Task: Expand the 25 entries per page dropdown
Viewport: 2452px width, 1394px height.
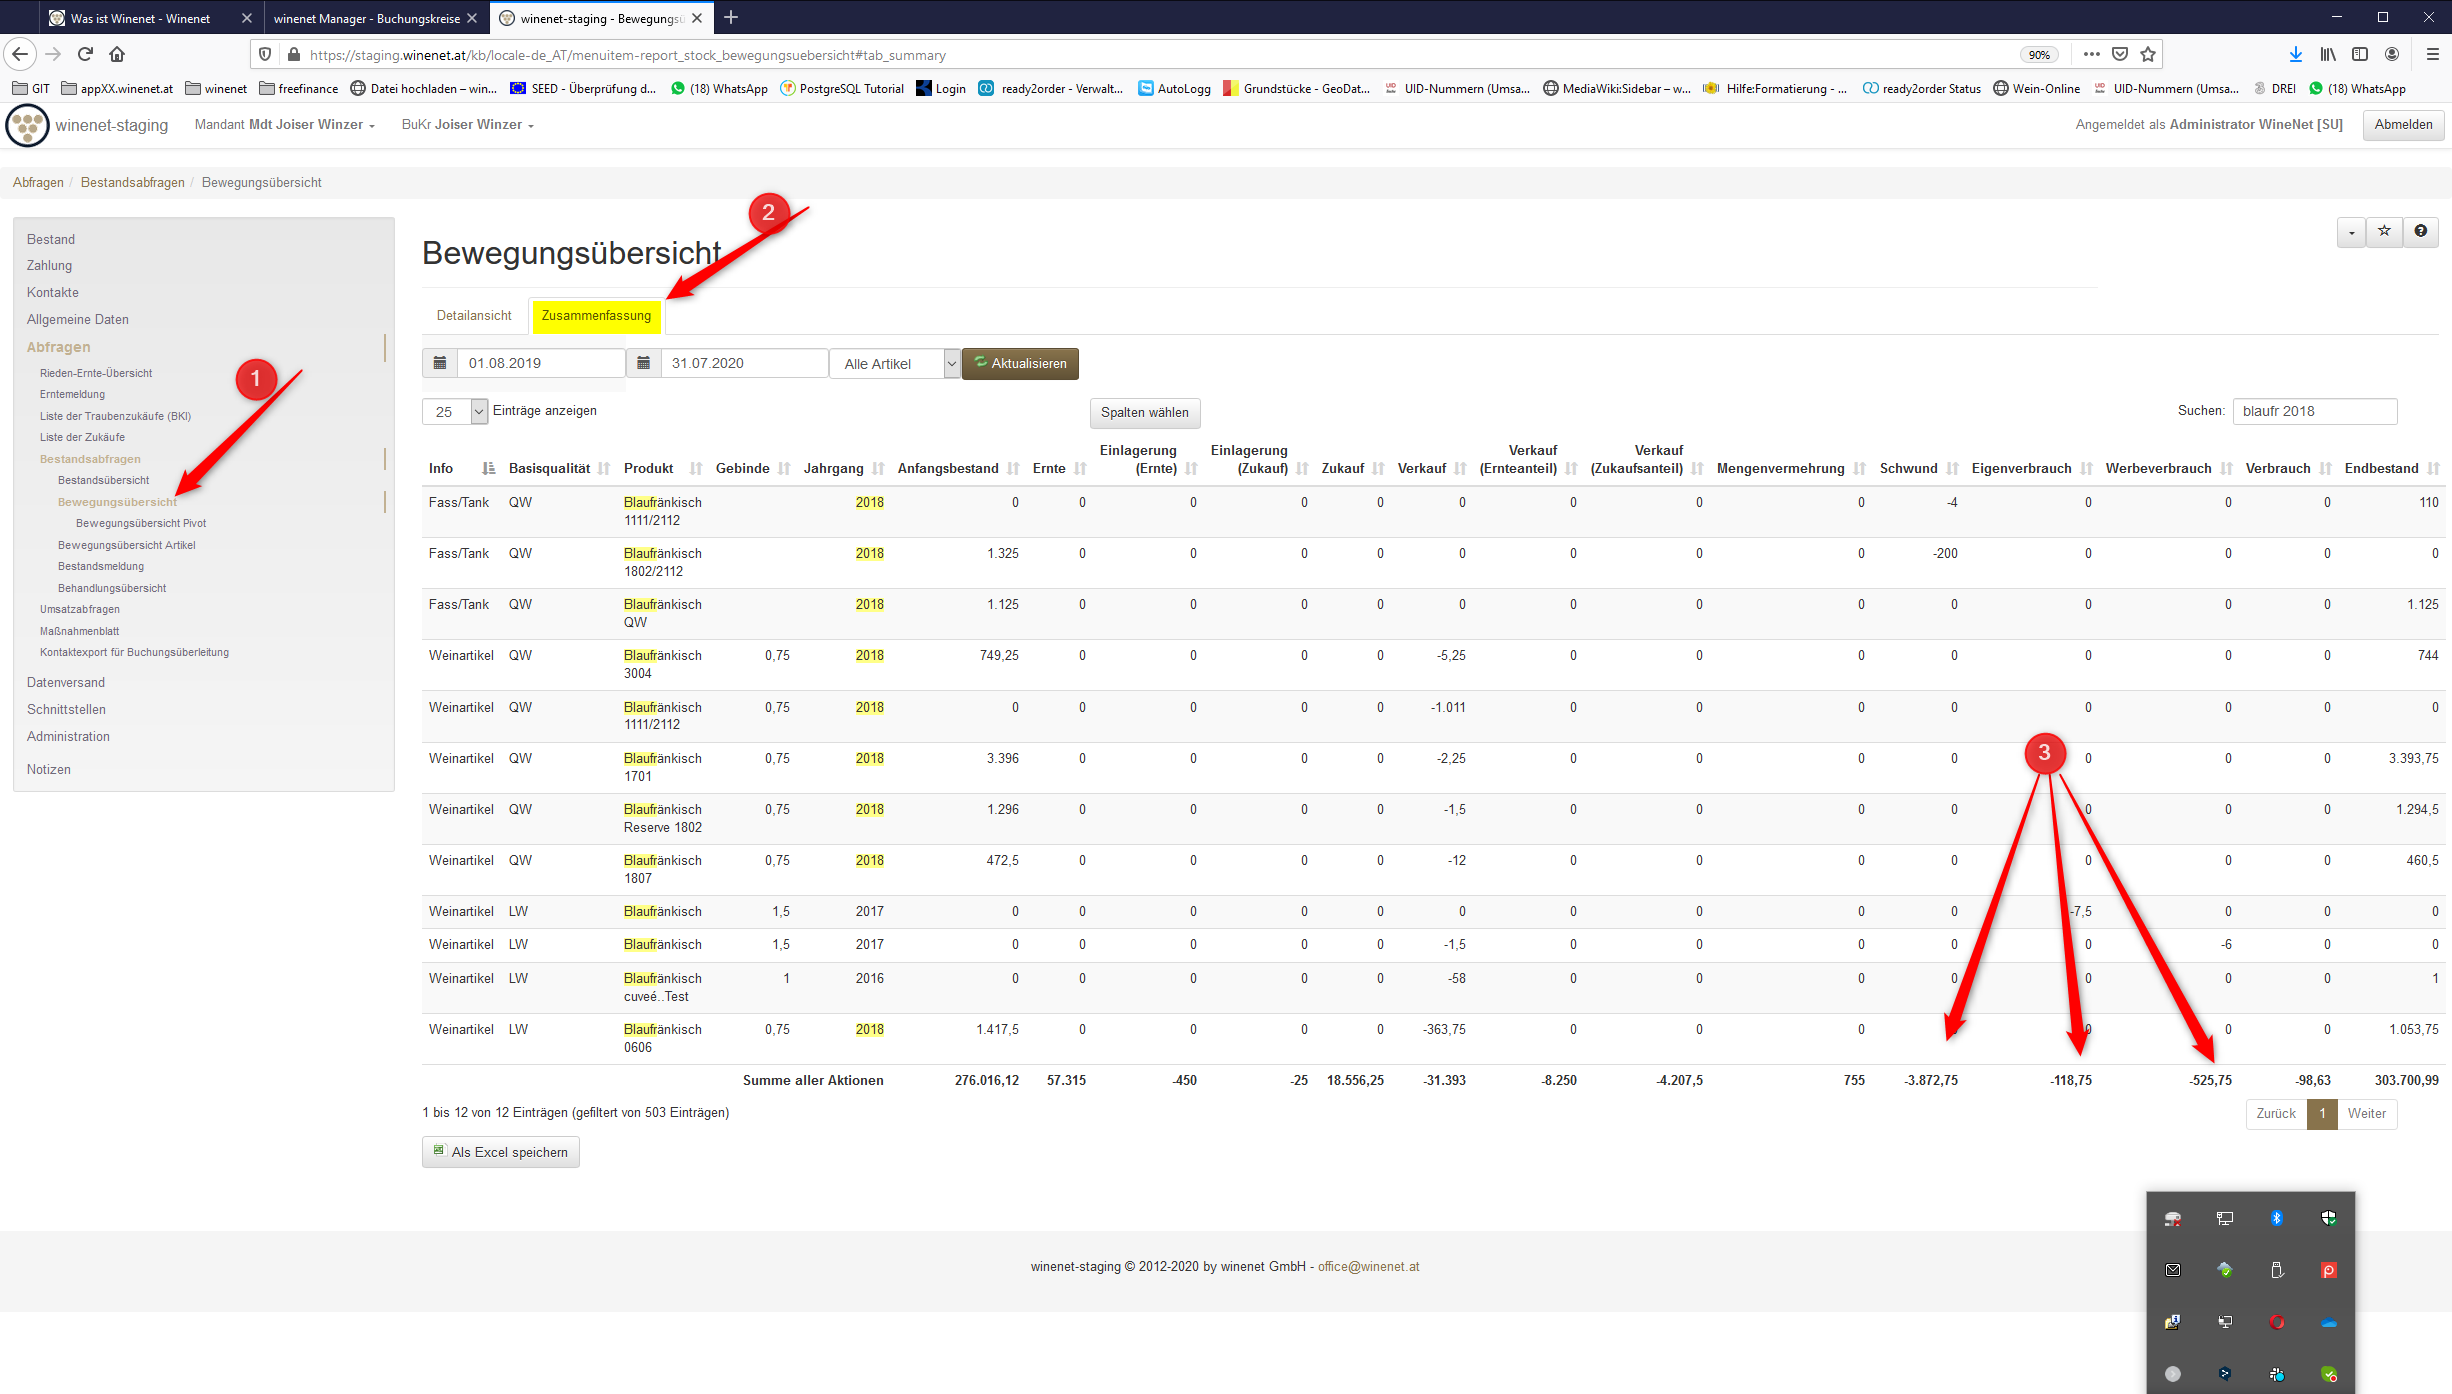Action: [456, 411]
